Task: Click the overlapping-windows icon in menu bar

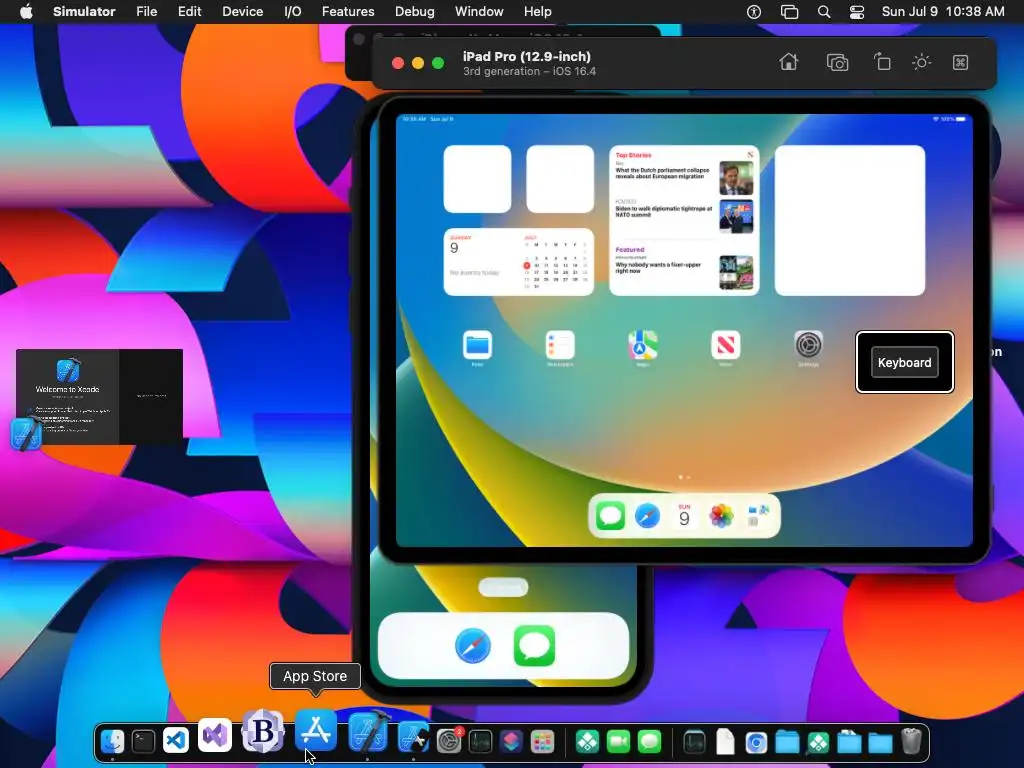Action: (x=790, y=12)
